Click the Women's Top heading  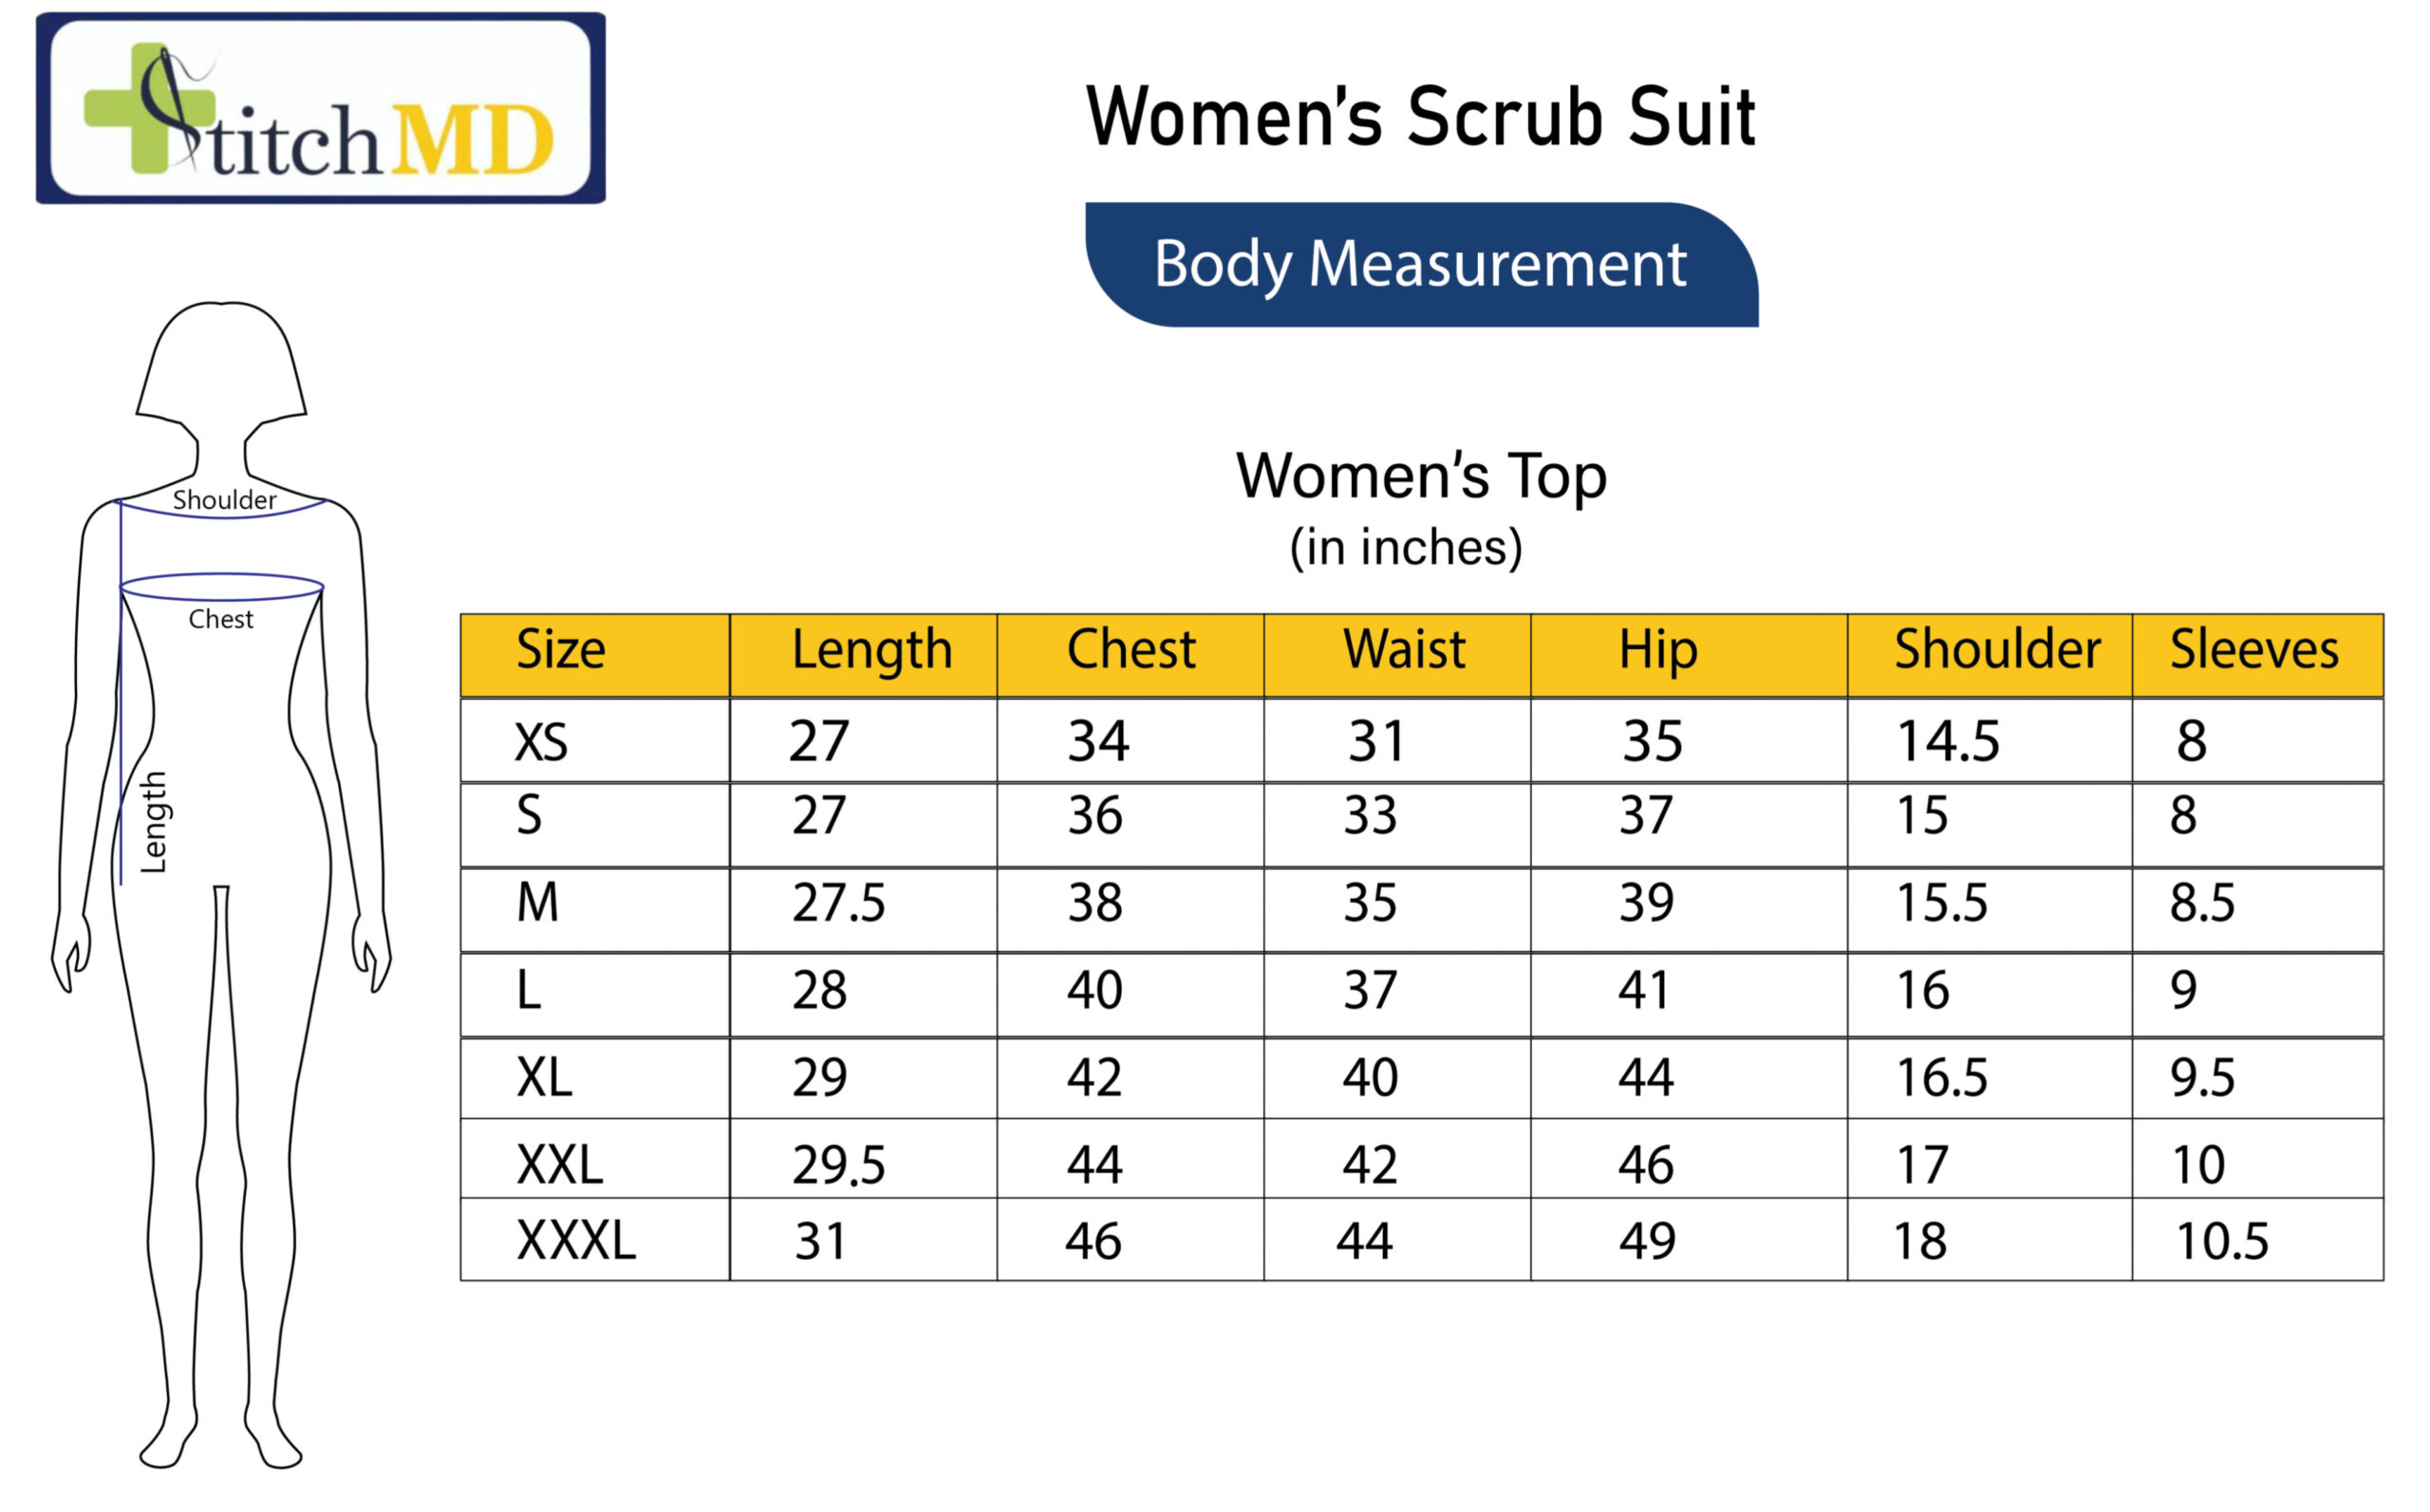[x=1420, y=476]
